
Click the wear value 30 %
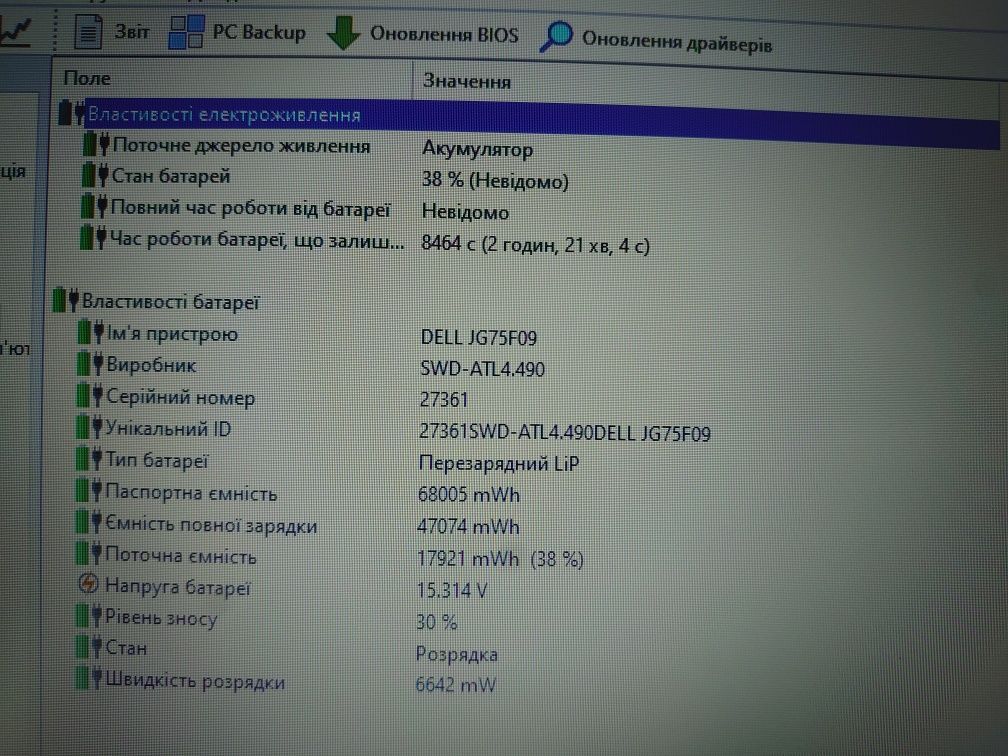tap(436, 622)
